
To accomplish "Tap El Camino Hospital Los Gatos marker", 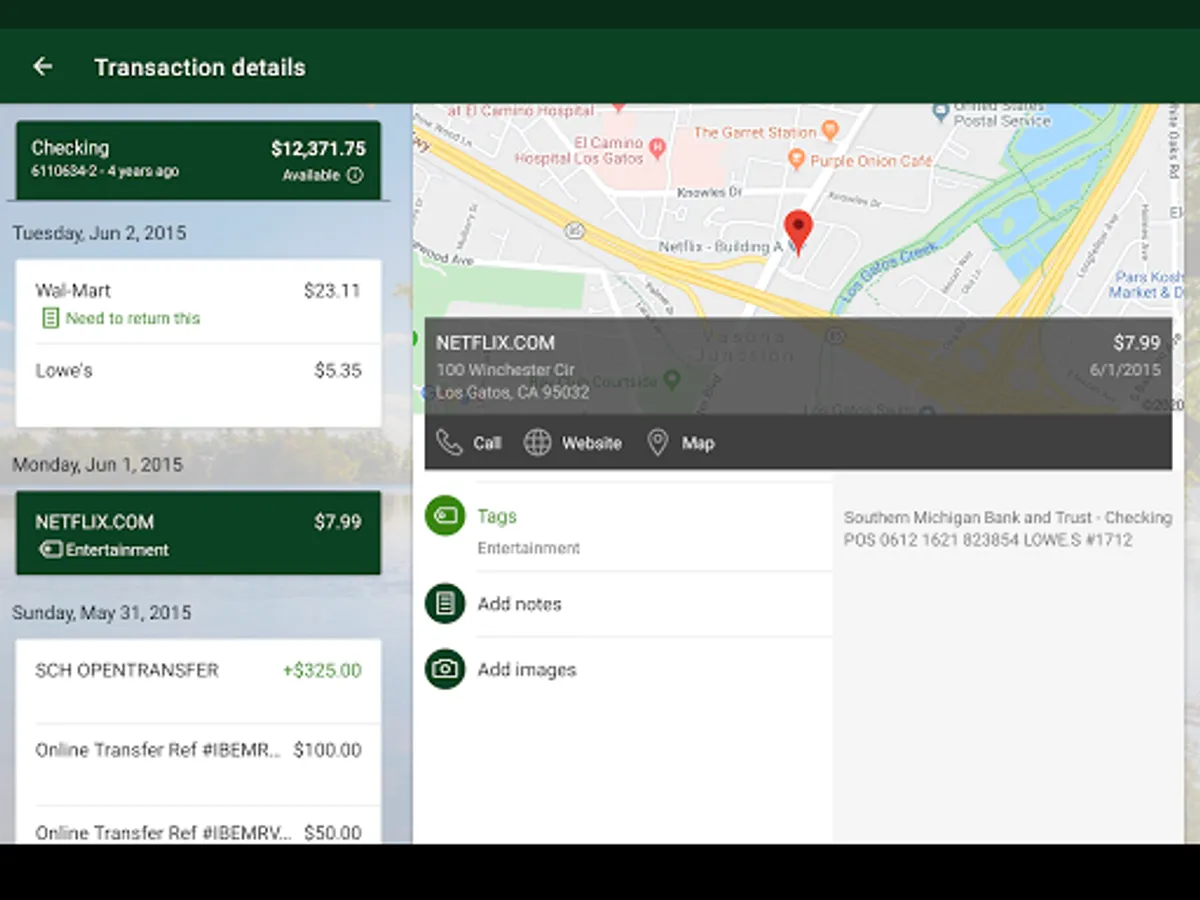I will (656, 150).
